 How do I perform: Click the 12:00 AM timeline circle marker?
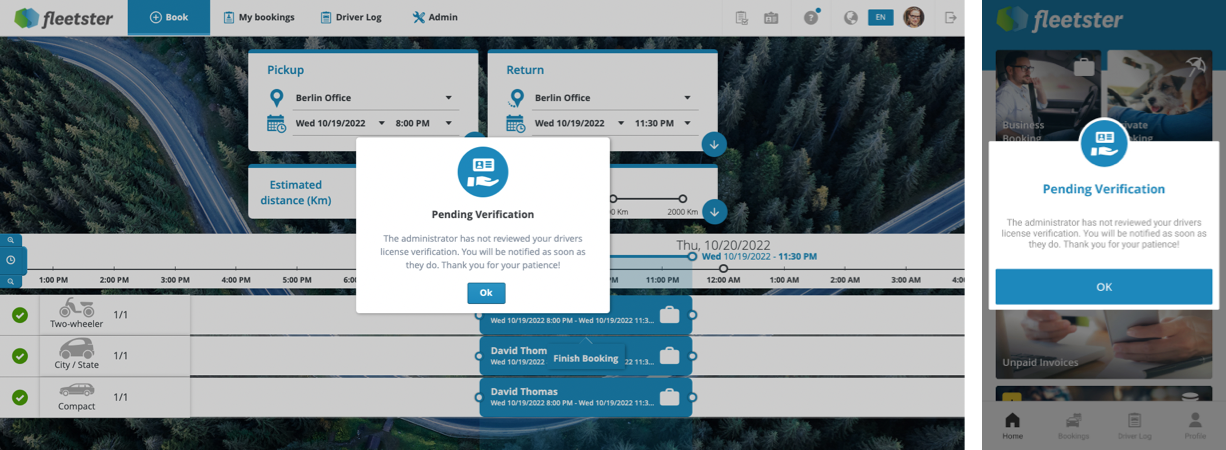724,268
